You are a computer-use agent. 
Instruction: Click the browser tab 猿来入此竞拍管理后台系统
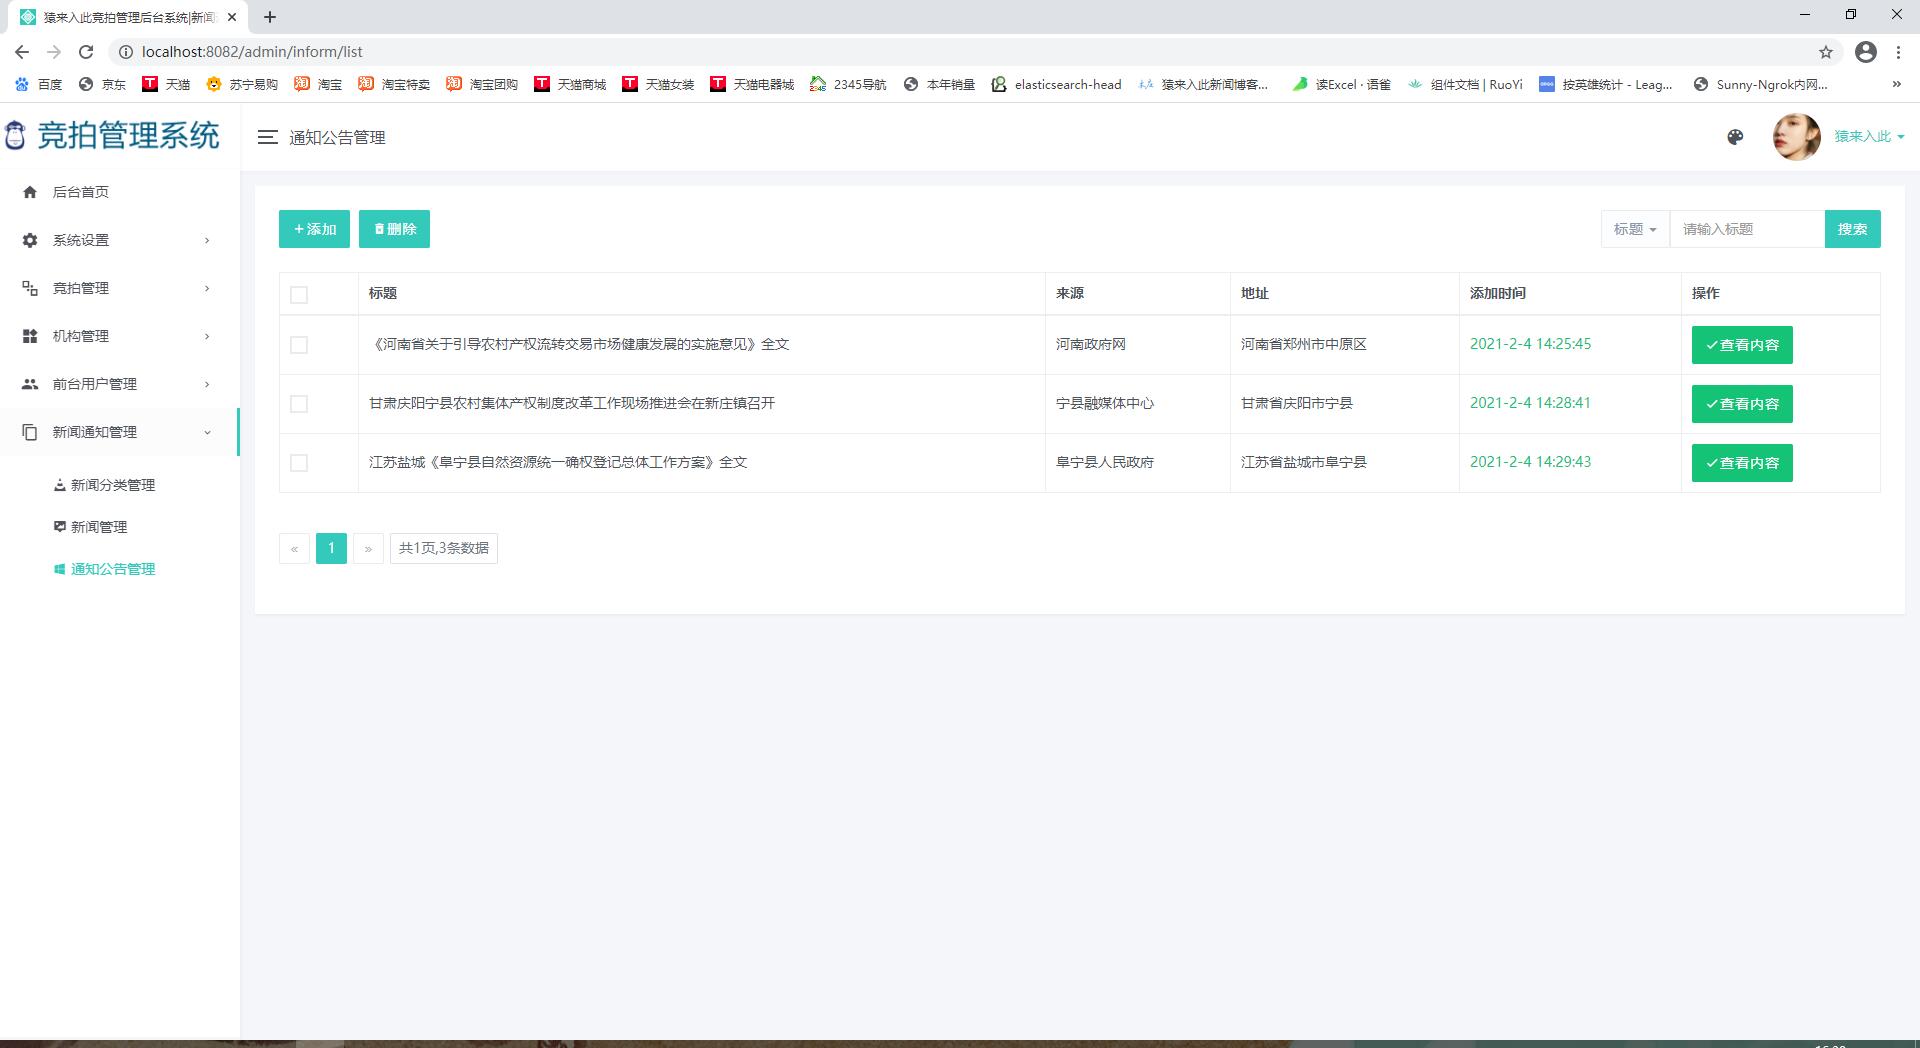(120, 16)
